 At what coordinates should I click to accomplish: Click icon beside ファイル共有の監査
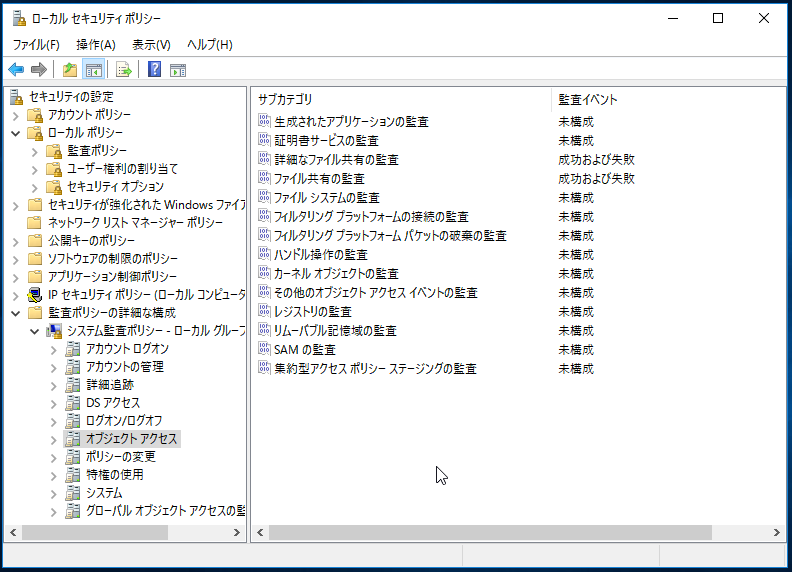(x=264, y=177)
